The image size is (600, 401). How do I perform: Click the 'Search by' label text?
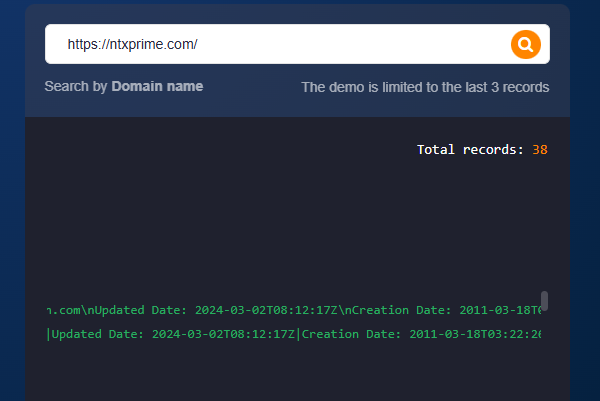click(x=76, y=87)
